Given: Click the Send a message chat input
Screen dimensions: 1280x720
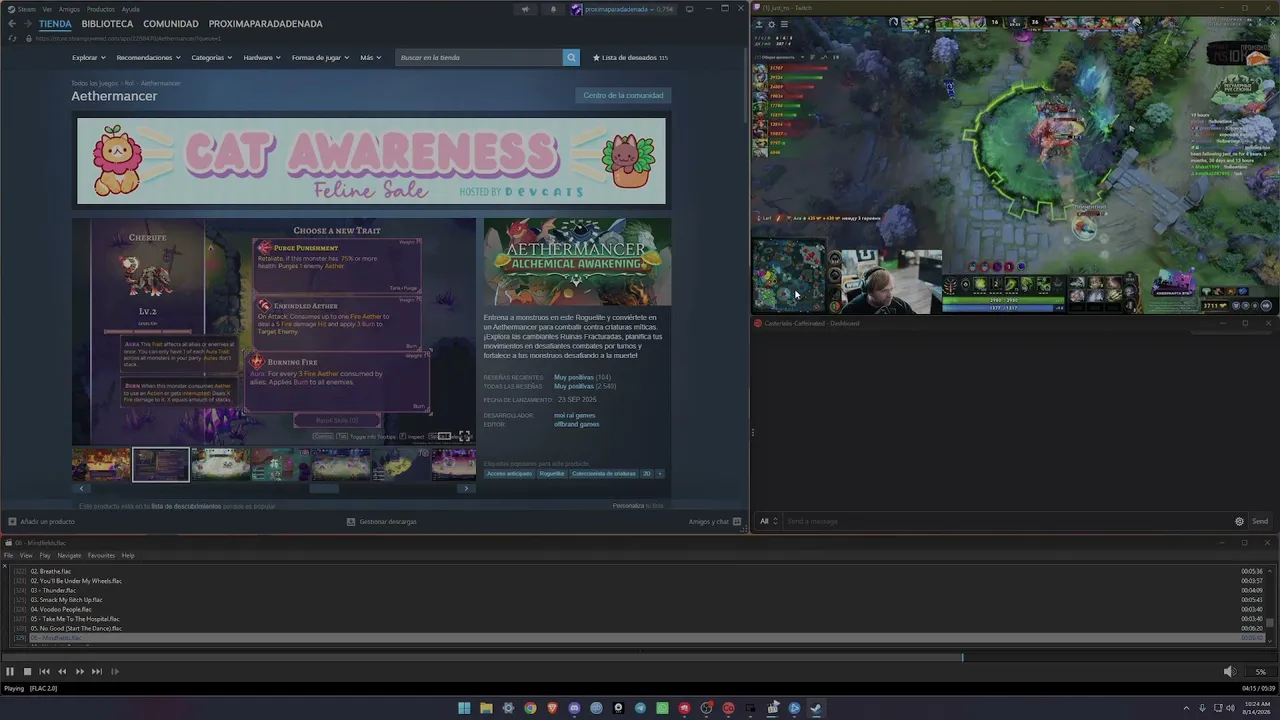Looking at the screenshot, I should coord(1005,521).
